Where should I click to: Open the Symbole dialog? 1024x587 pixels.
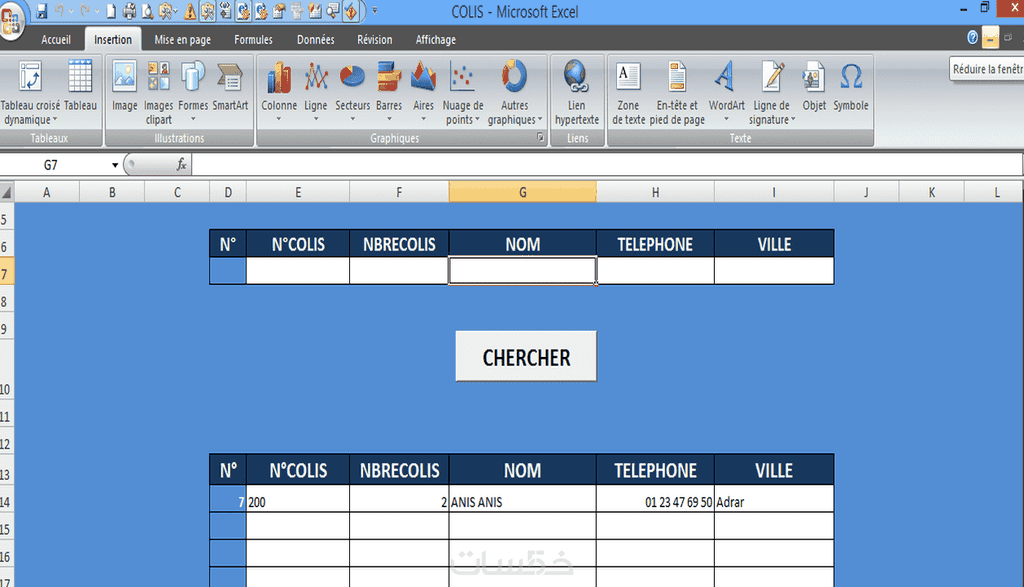851,86
